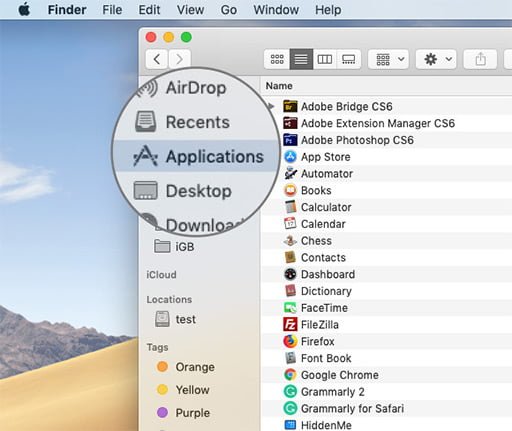Click the HiddenMe icon
This screenshot has width=512, height=431.
290,425
